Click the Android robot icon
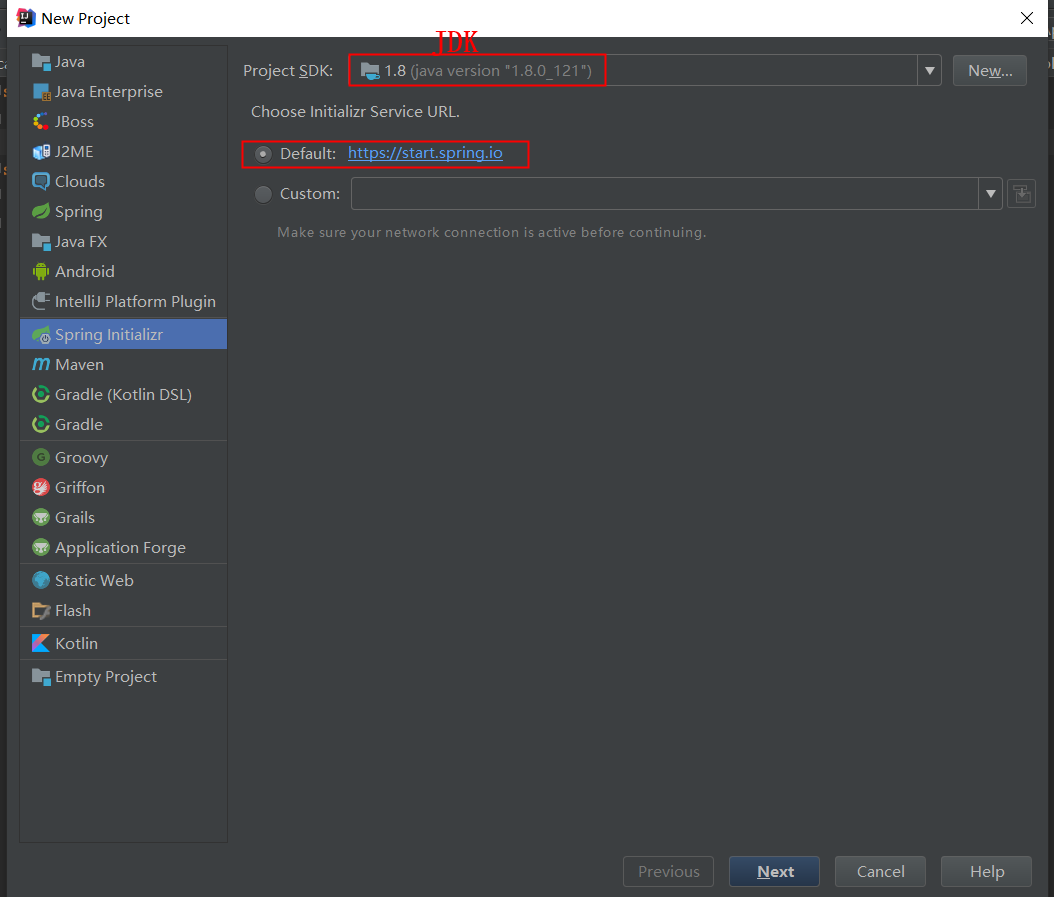Image resolution: width=1054 pixels, height=897 pixels. point(41,272)
